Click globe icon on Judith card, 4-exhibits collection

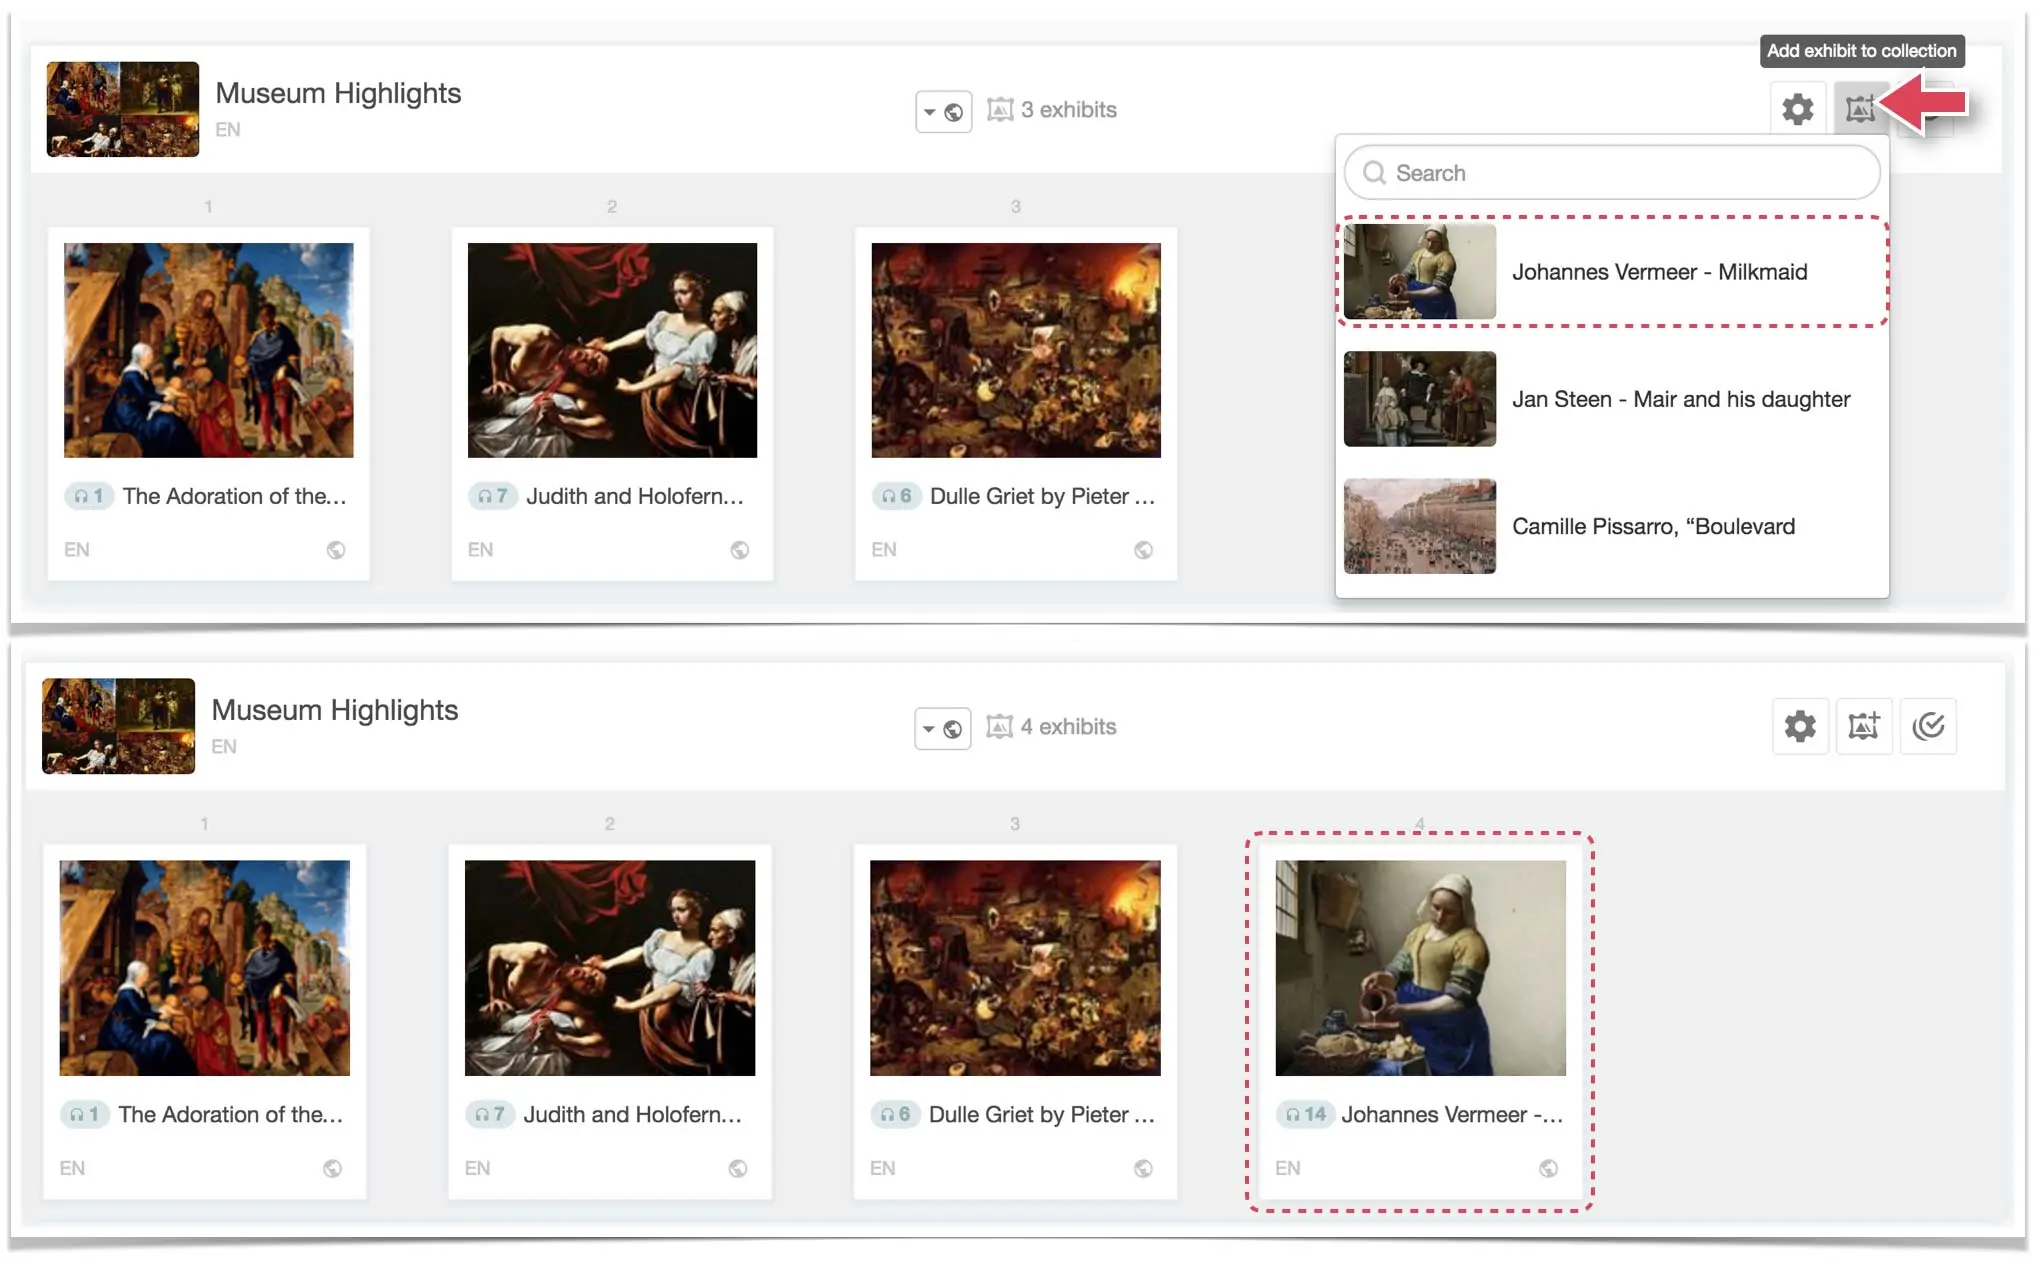[738, 1168]
